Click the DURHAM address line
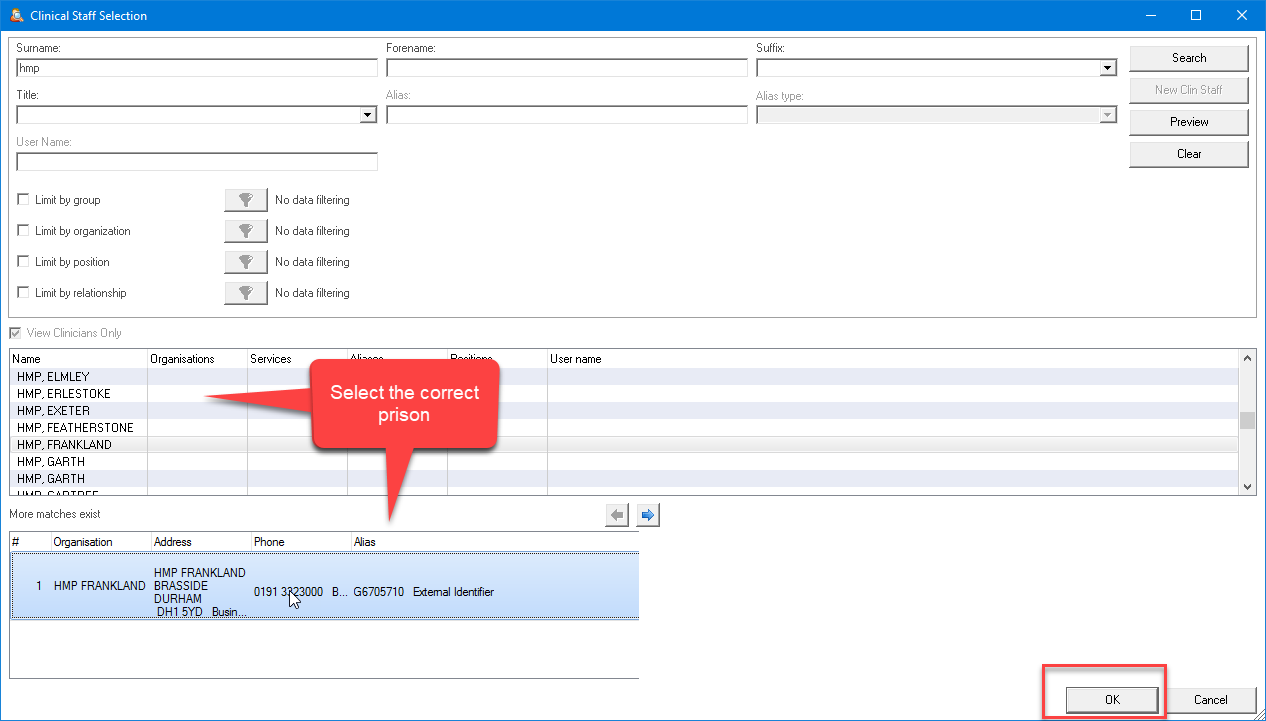This screenshot has height=721, width=1266. point(176,599)
